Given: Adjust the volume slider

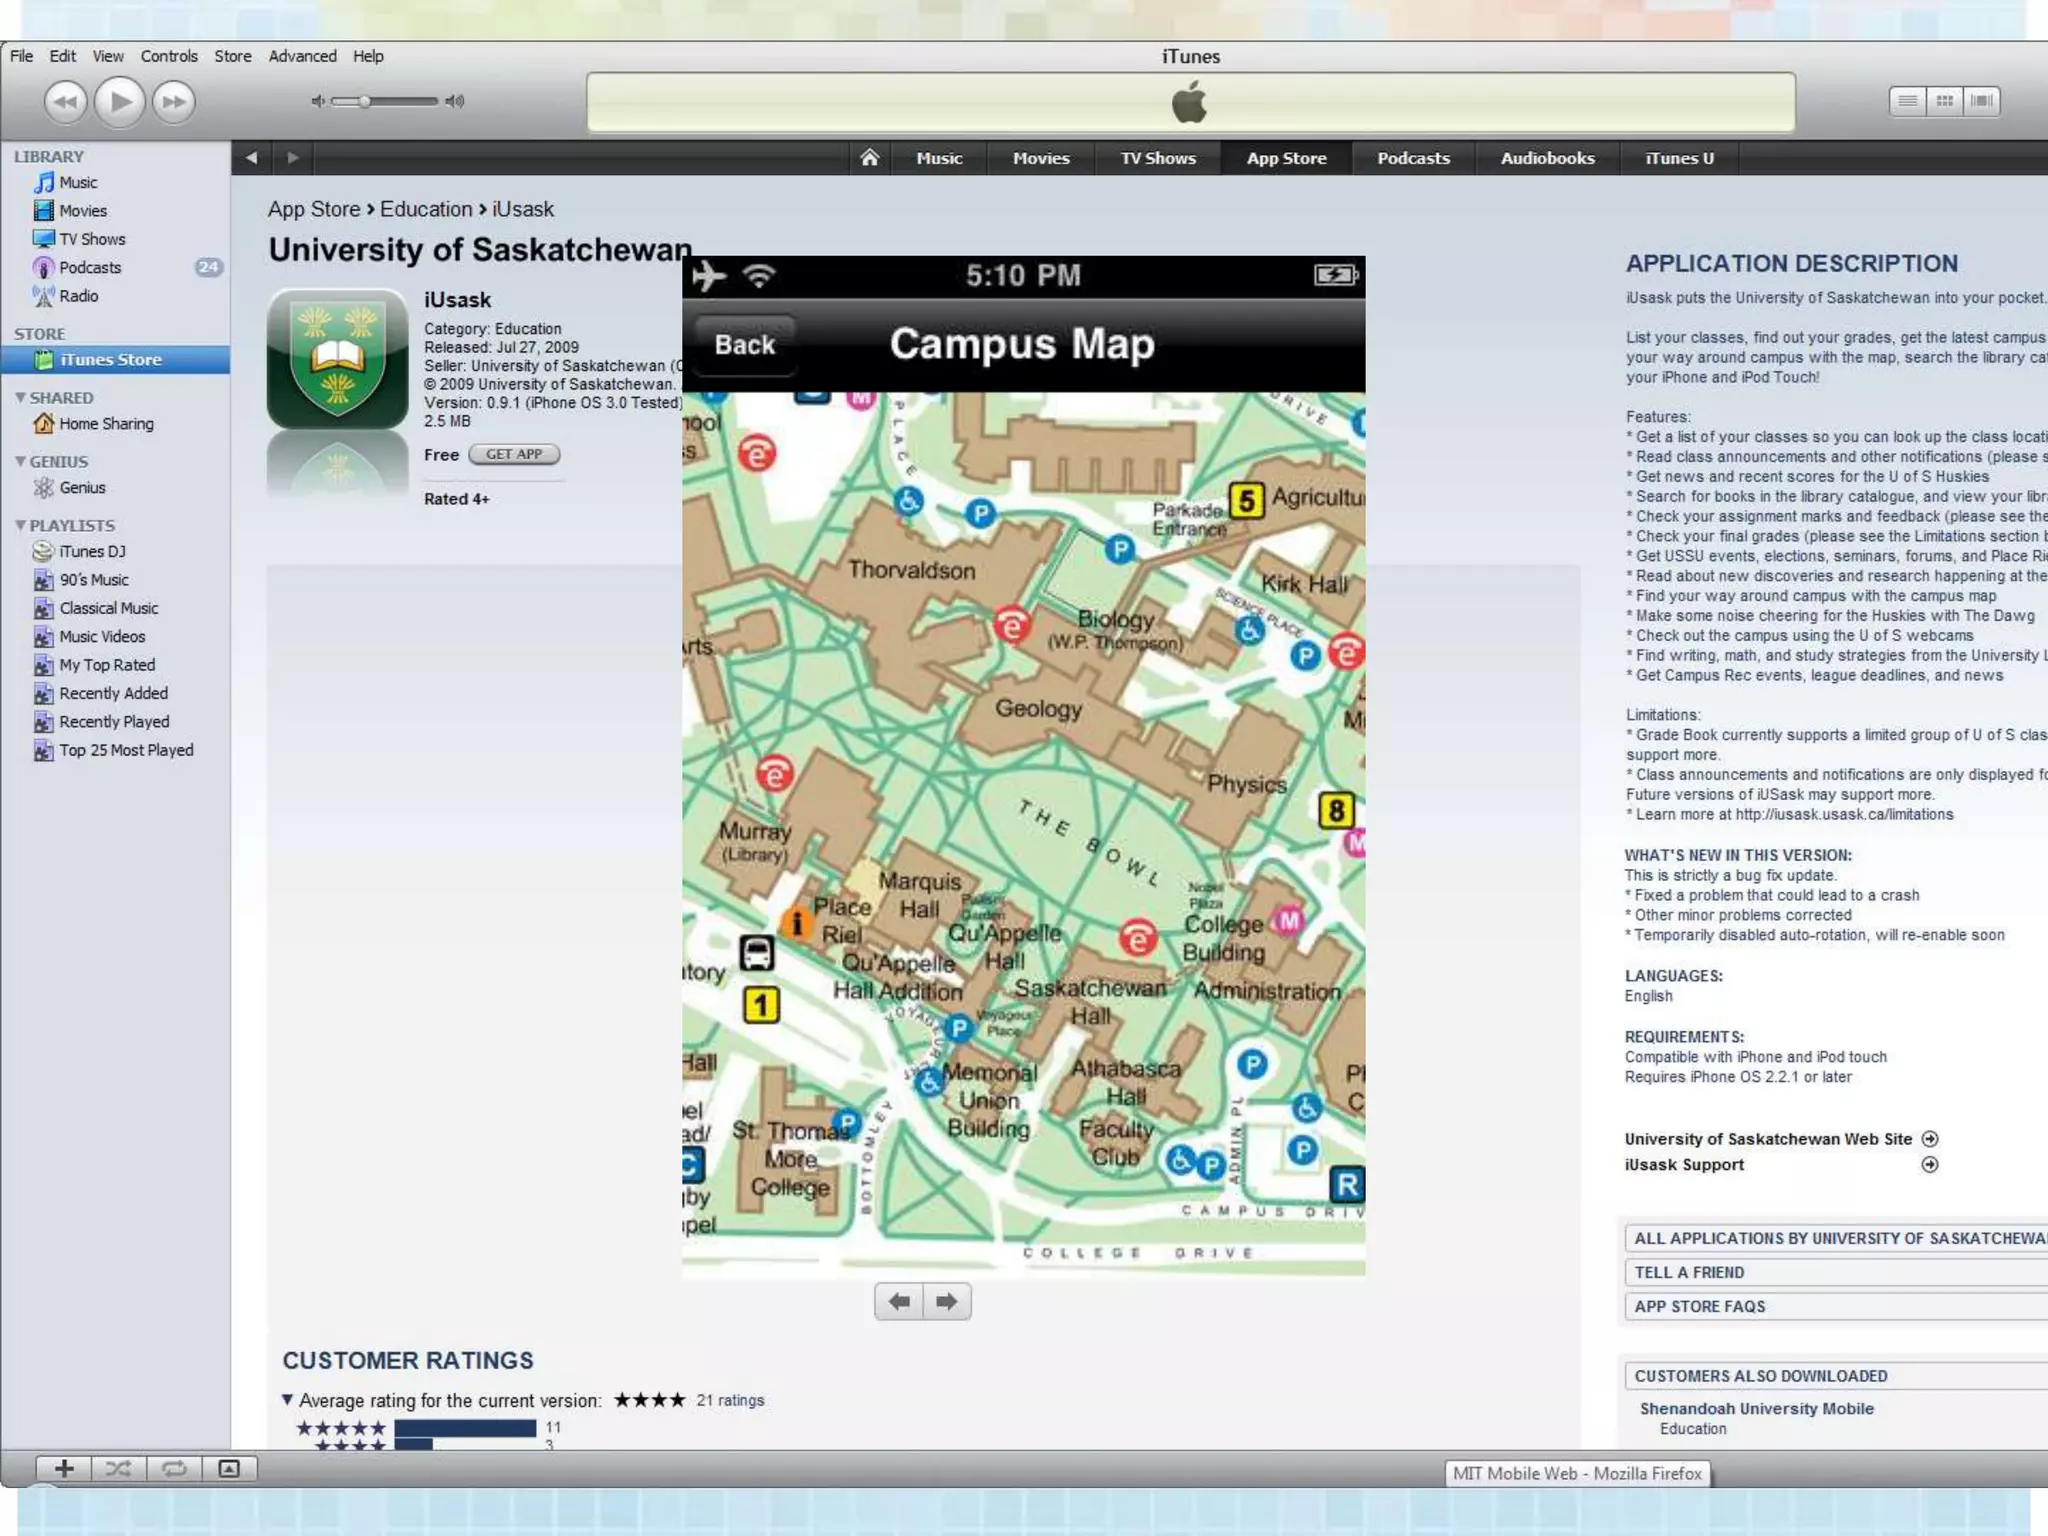Looking at the screenshot, I should (x=366, y=101).
